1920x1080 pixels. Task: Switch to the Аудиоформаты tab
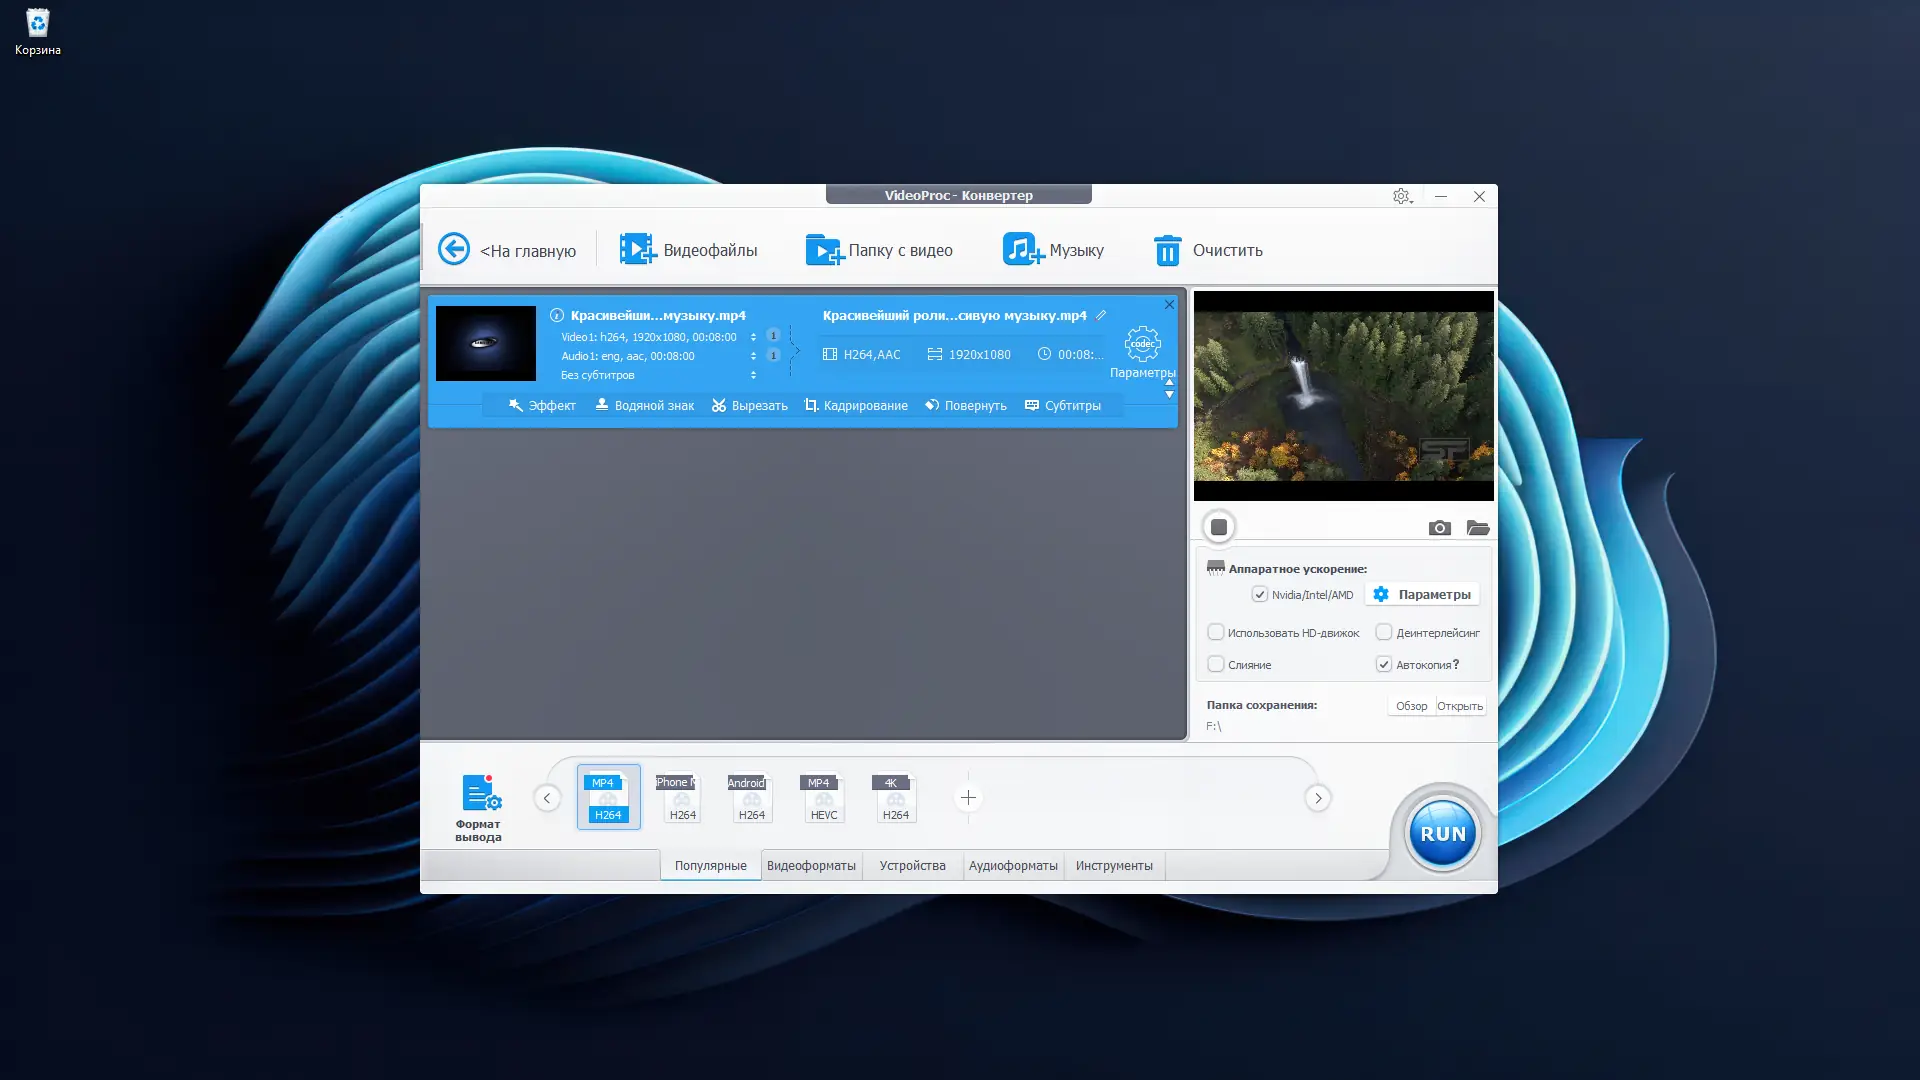(x=1012, y=866)
